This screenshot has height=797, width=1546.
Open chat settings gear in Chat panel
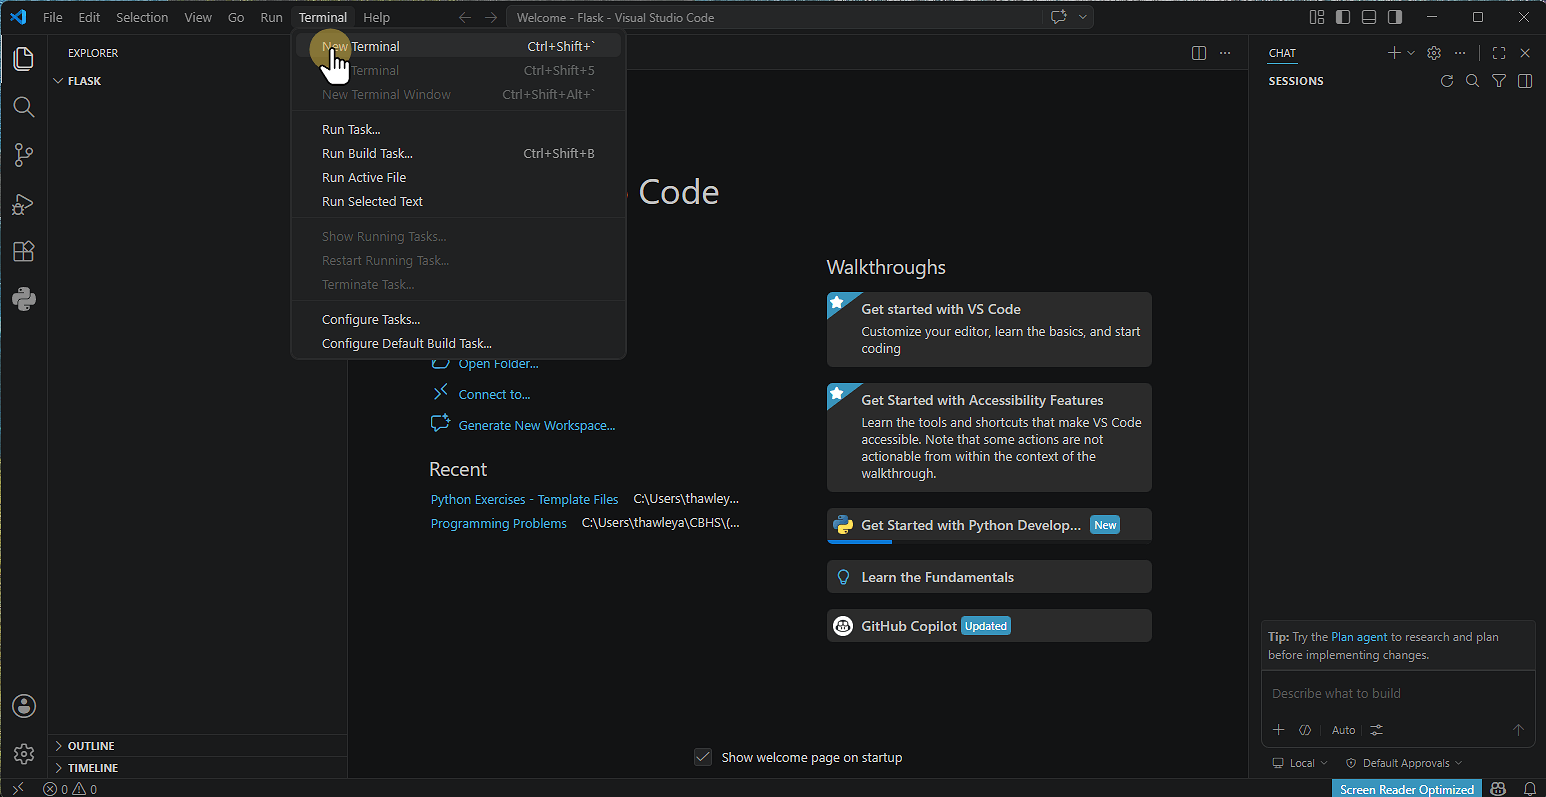(1434, 53)
